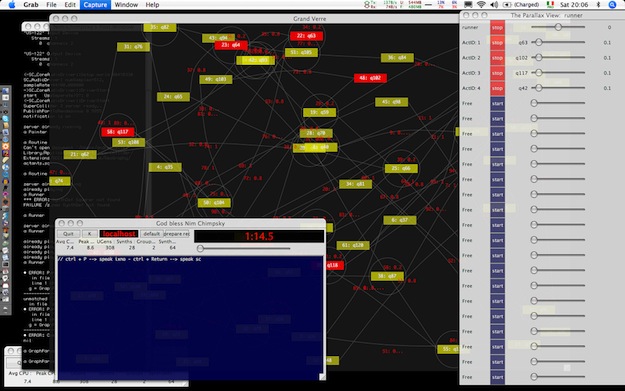The image size is (625, 391).
Task: Click the prepare rec button
Action: pyautogui.click(x=176, y=234)
